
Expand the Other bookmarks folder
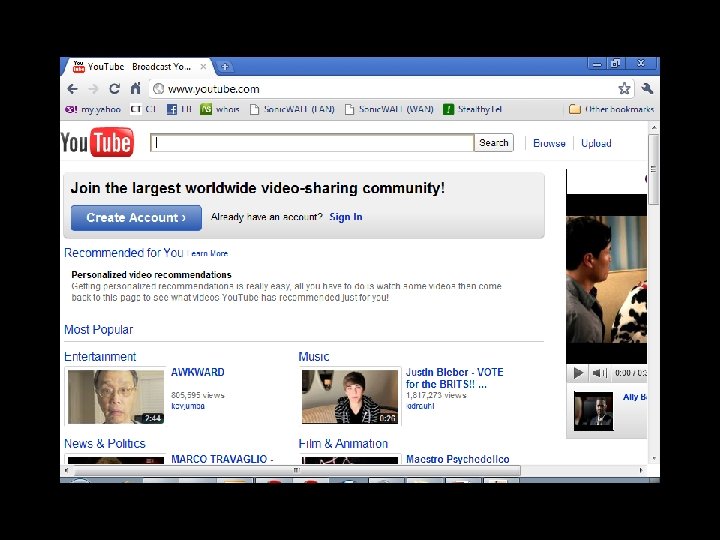point(612,109)
